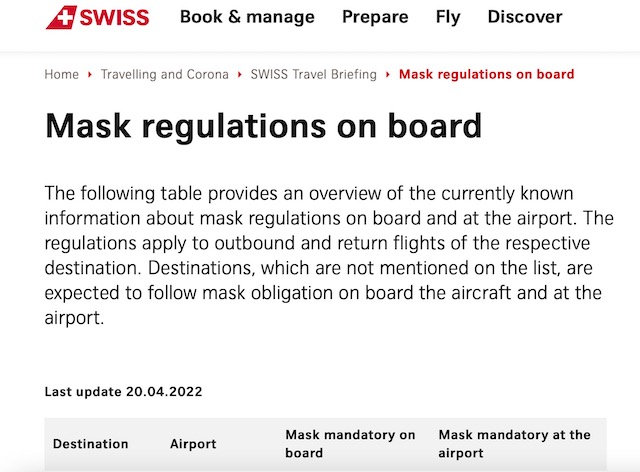The height and width of the screenshot is (472, 640).
Task: Click the SWISS wordmark in the header
Action: coord(114,18)
